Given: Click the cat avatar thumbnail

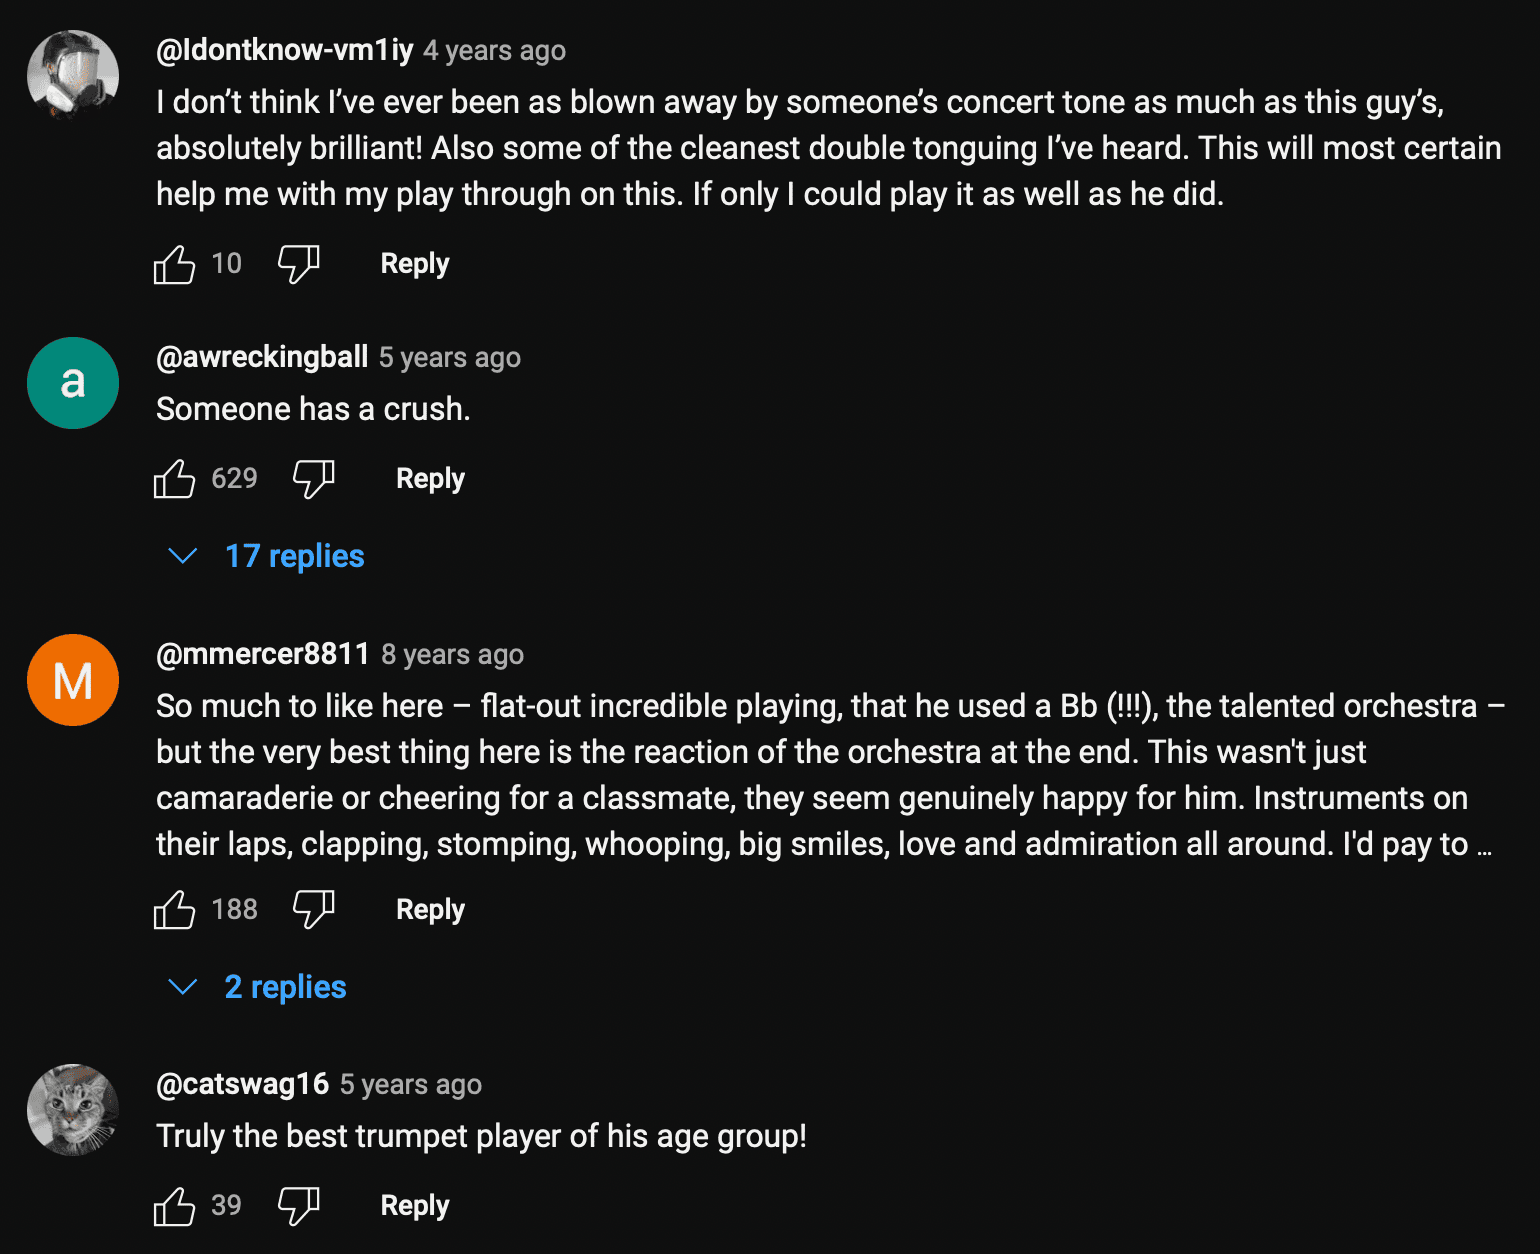Looking at the screenshot, I should click(x=73, y=1110).
